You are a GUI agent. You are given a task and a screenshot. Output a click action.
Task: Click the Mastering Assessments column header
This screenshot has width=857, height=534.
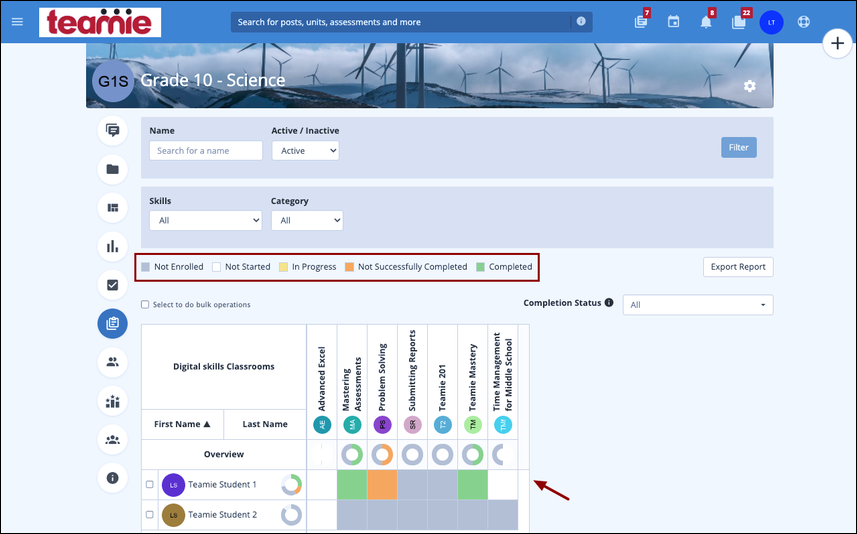click(352, 384)
